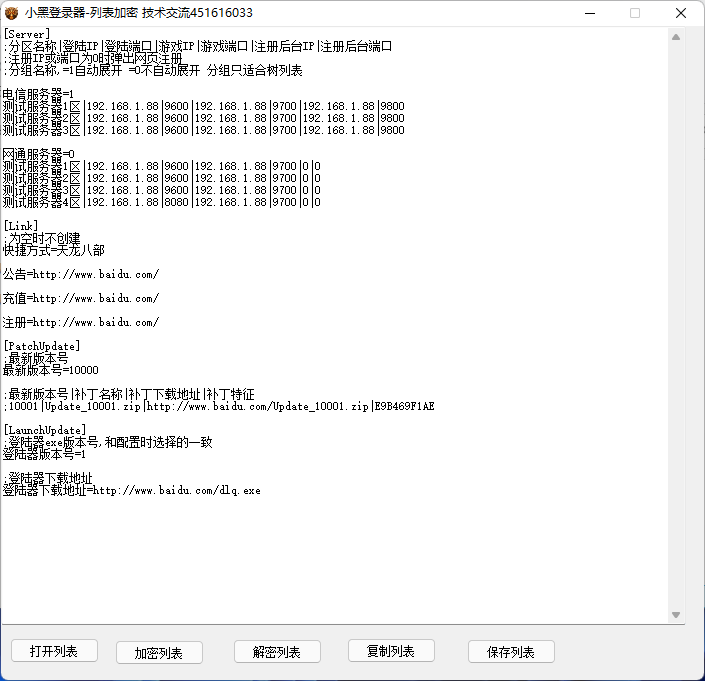The width and height of the screenshot is (705, 681).
Task: Hit the 复制列表 button
Action: pyautogui.click(x=391, y=651)
